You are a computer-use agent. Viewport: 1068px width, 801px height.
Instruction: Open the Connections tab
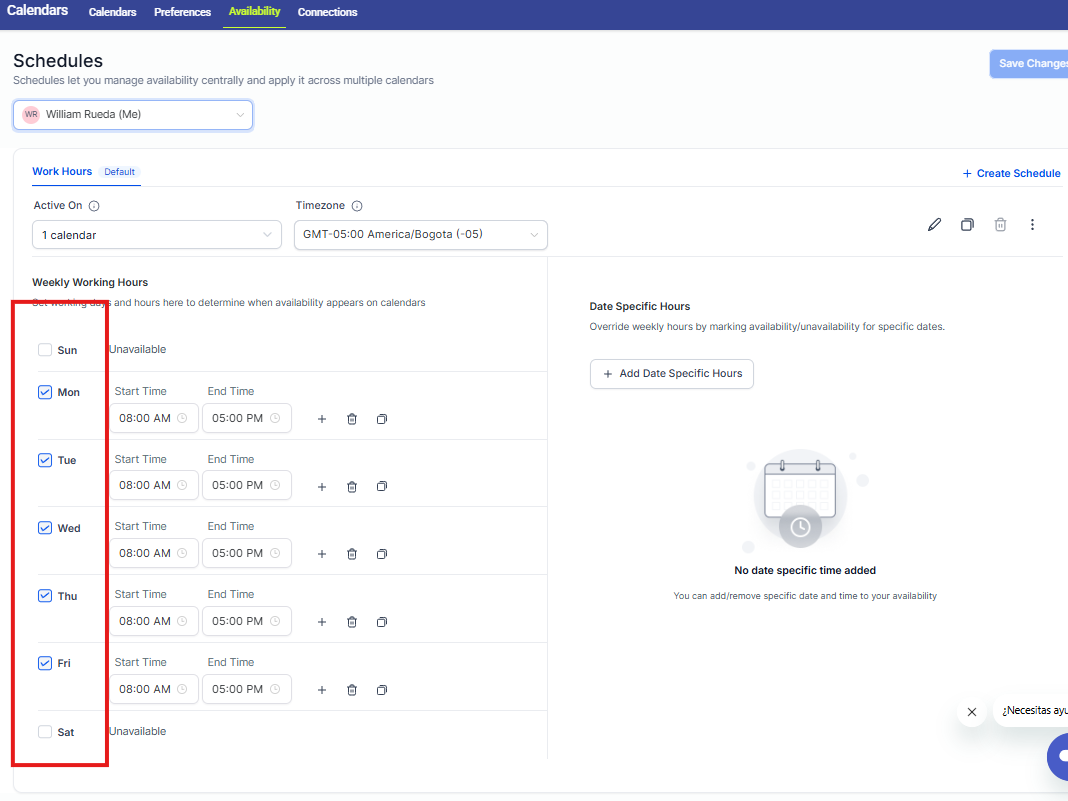pos(327,12)
